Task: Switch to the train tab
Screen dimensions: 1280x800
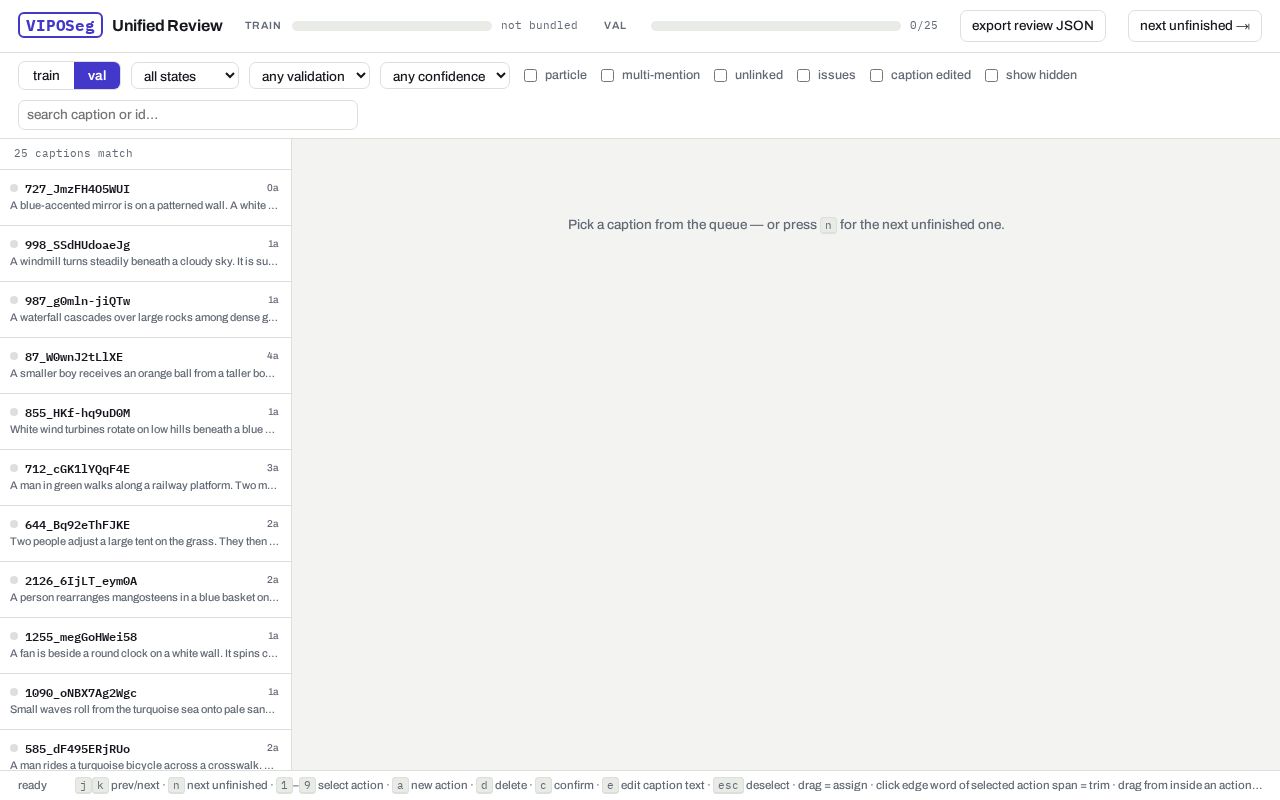Action: coord(46,76)
